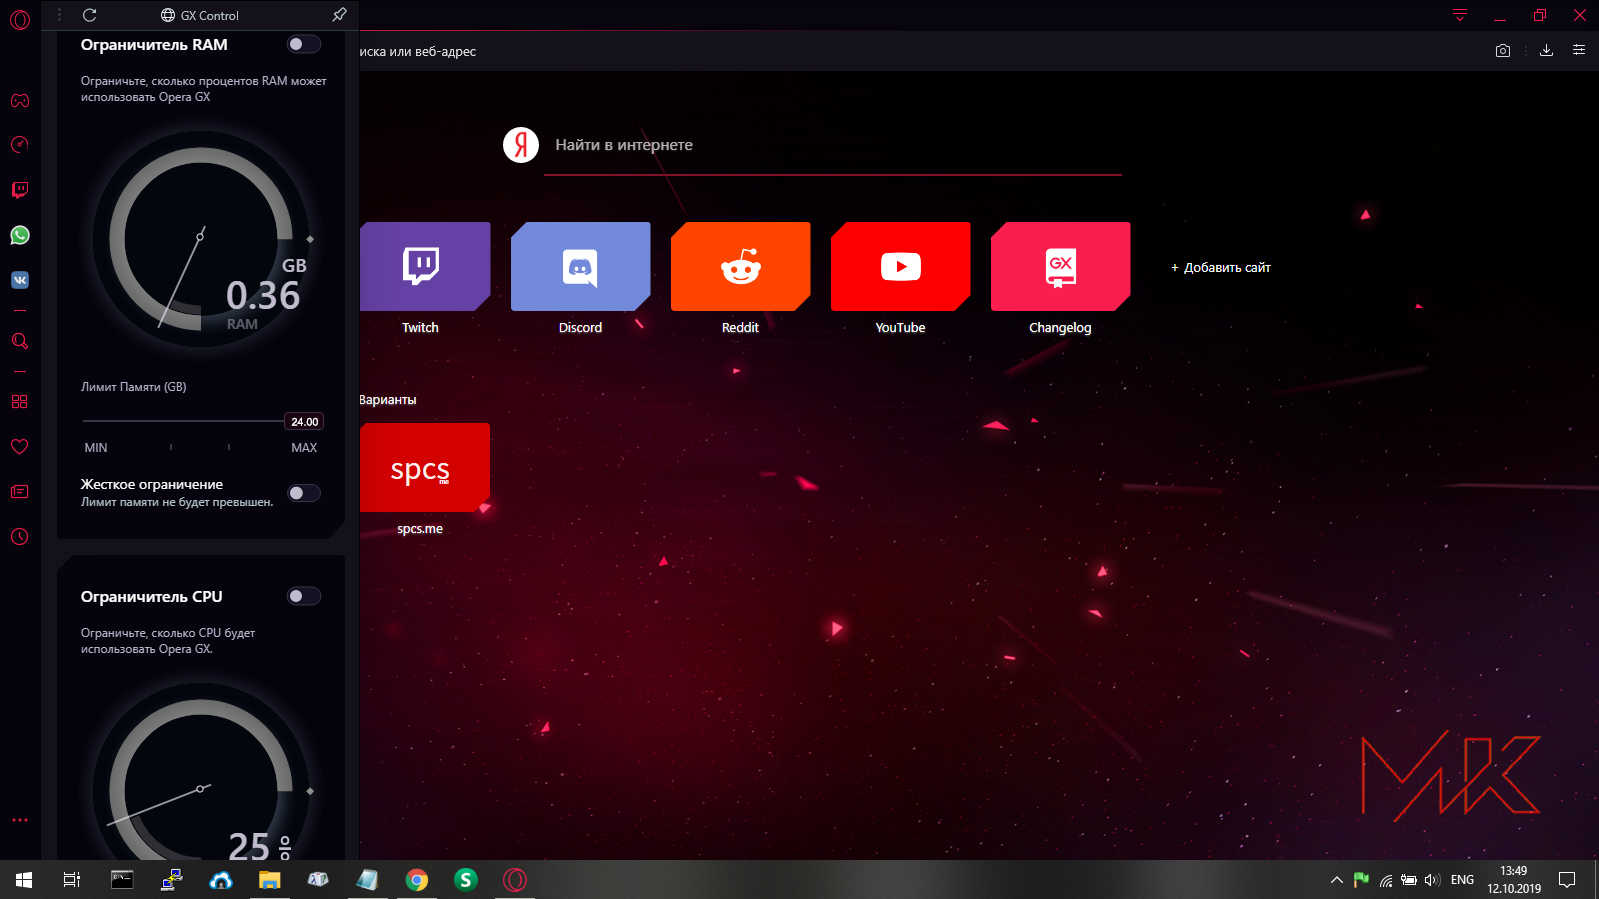Click the MIN slider label

pos(96,448)
